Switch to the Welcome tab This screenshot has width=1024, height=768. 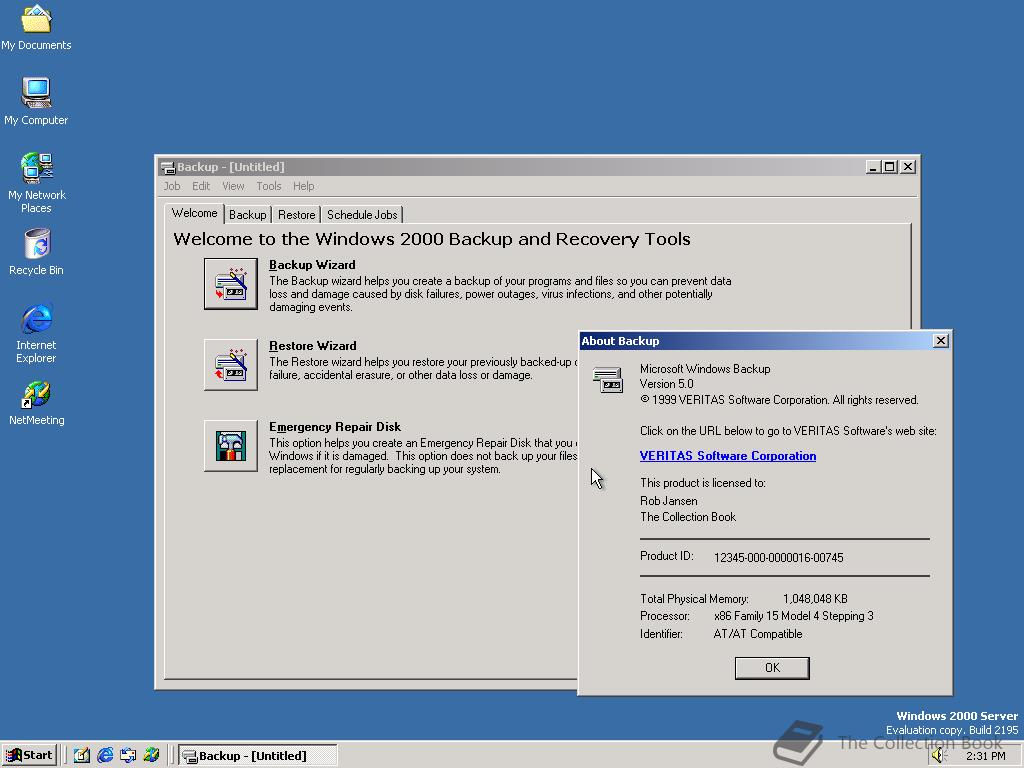click(x=195, y=214)
